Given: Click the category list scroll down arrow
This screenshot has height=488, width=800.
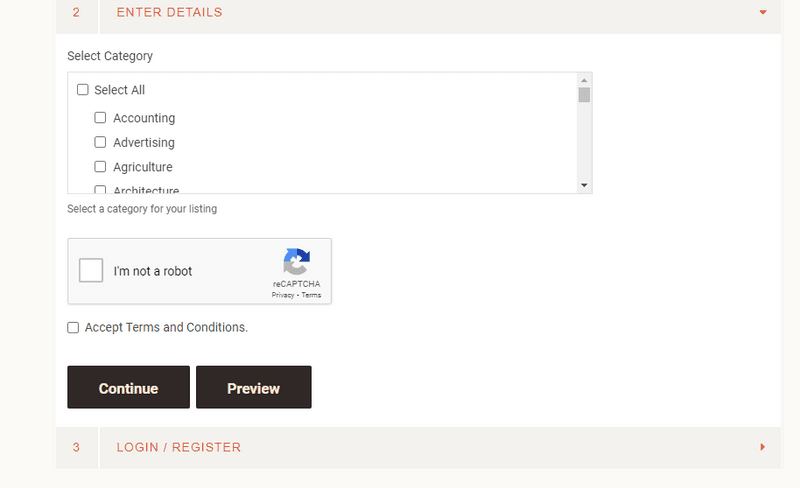Looking at the screenshot, I should click(x=584, y=185).
